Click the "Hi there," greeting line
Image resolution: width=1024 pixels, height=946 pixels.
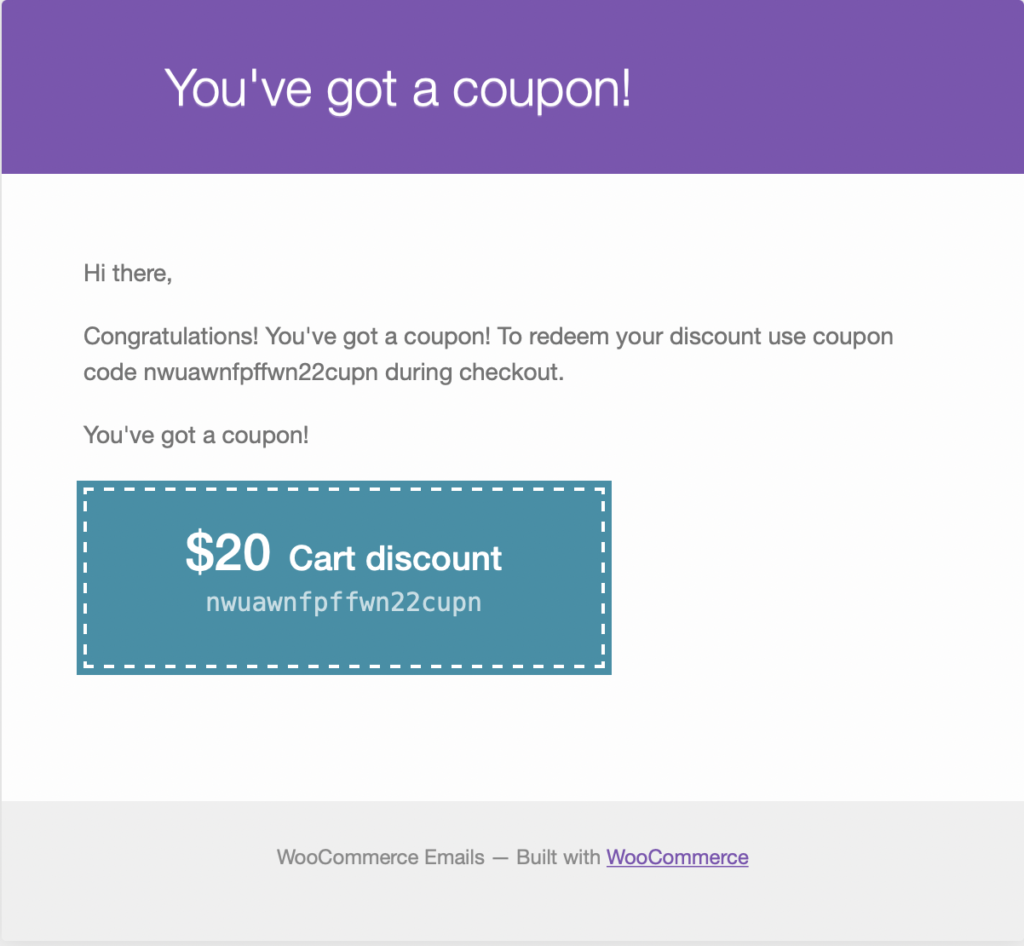point(128,274)
